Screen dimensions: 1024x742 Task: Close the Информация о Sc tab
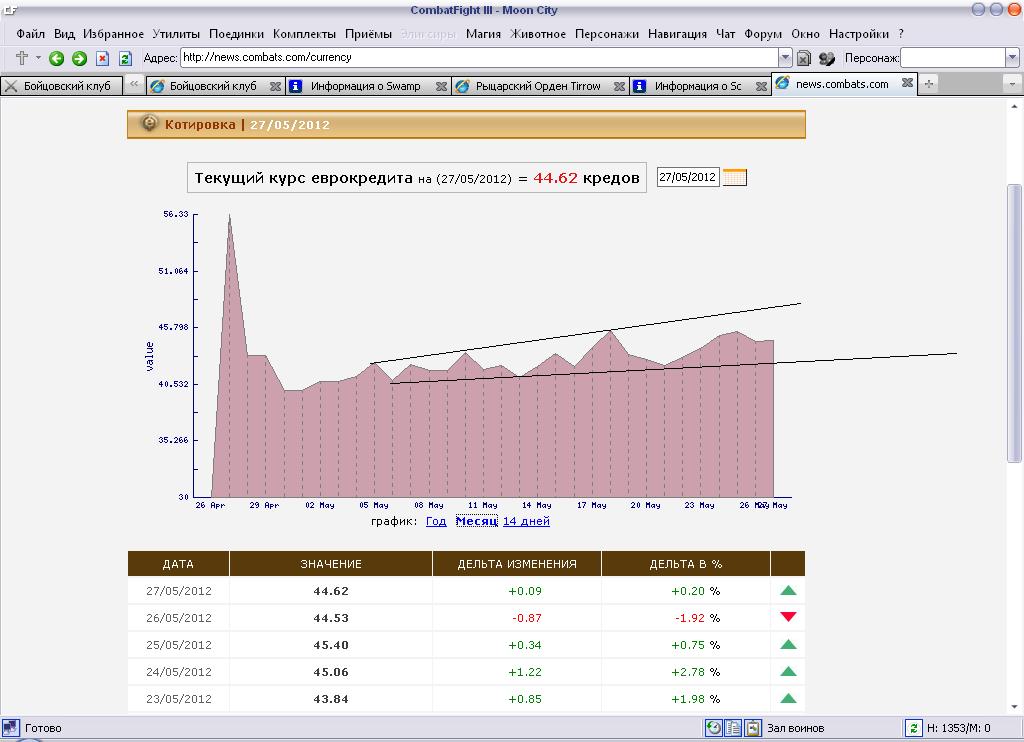coord(761,86)
